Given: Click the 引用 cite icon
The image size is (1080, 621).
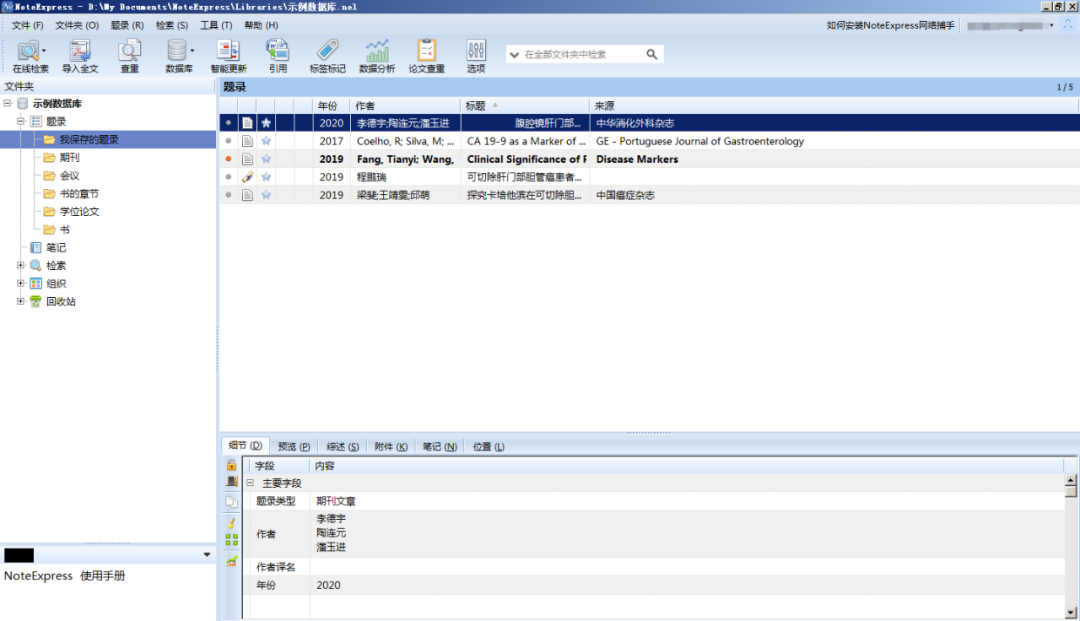Looking at the screenshot, I should (278, 56).
